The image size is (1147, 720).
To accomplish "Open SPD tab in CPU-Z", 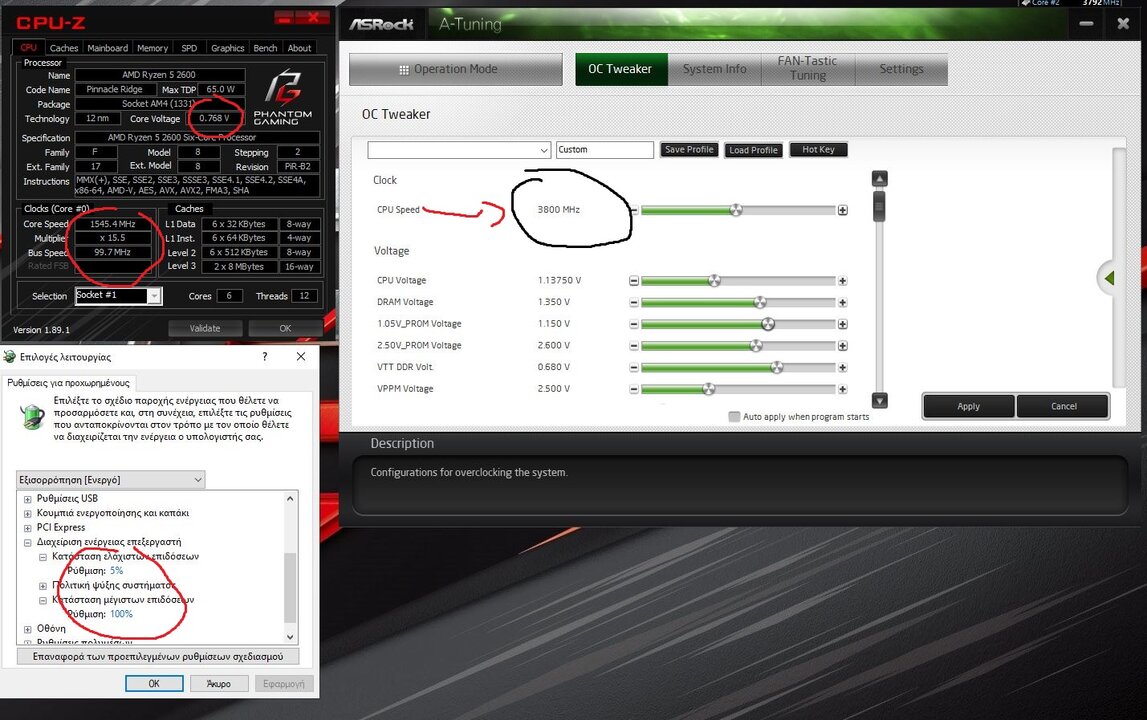I will 189,48.
